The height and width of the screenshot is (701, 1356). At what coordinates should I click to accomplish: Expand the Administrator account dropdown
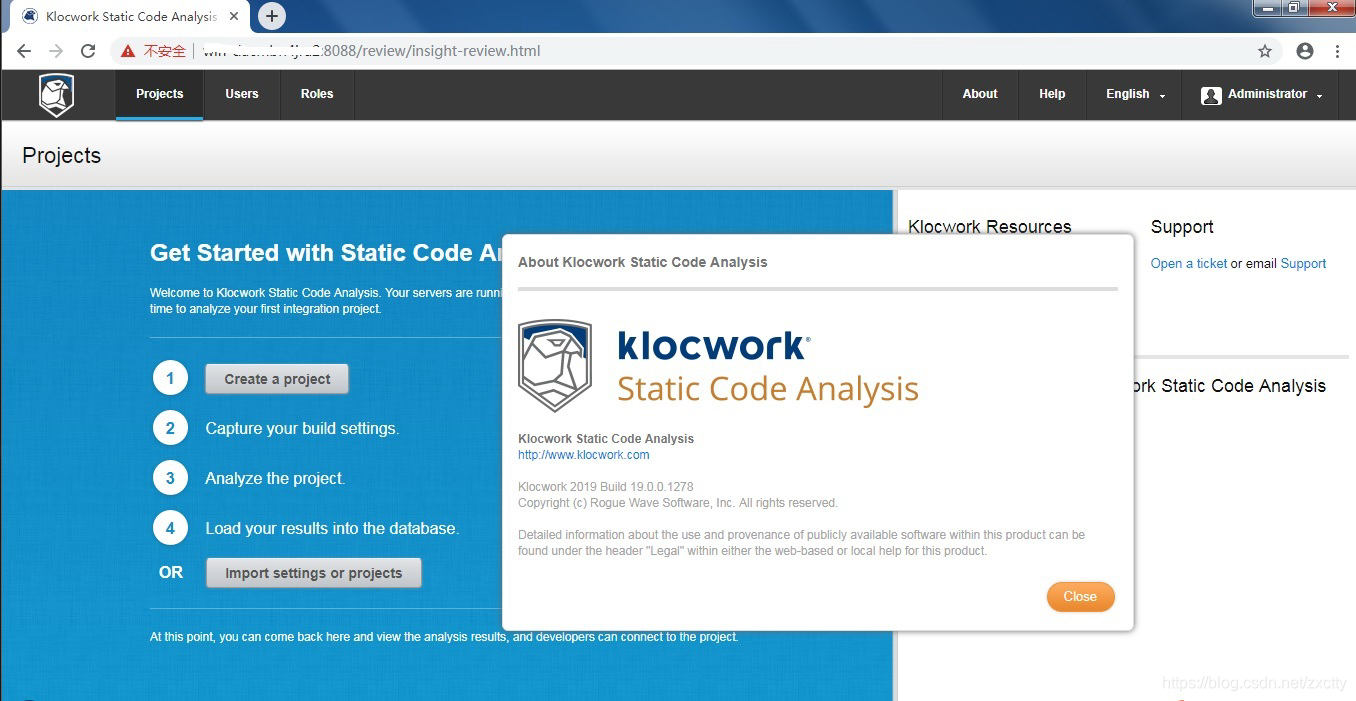coord(1262,94)
